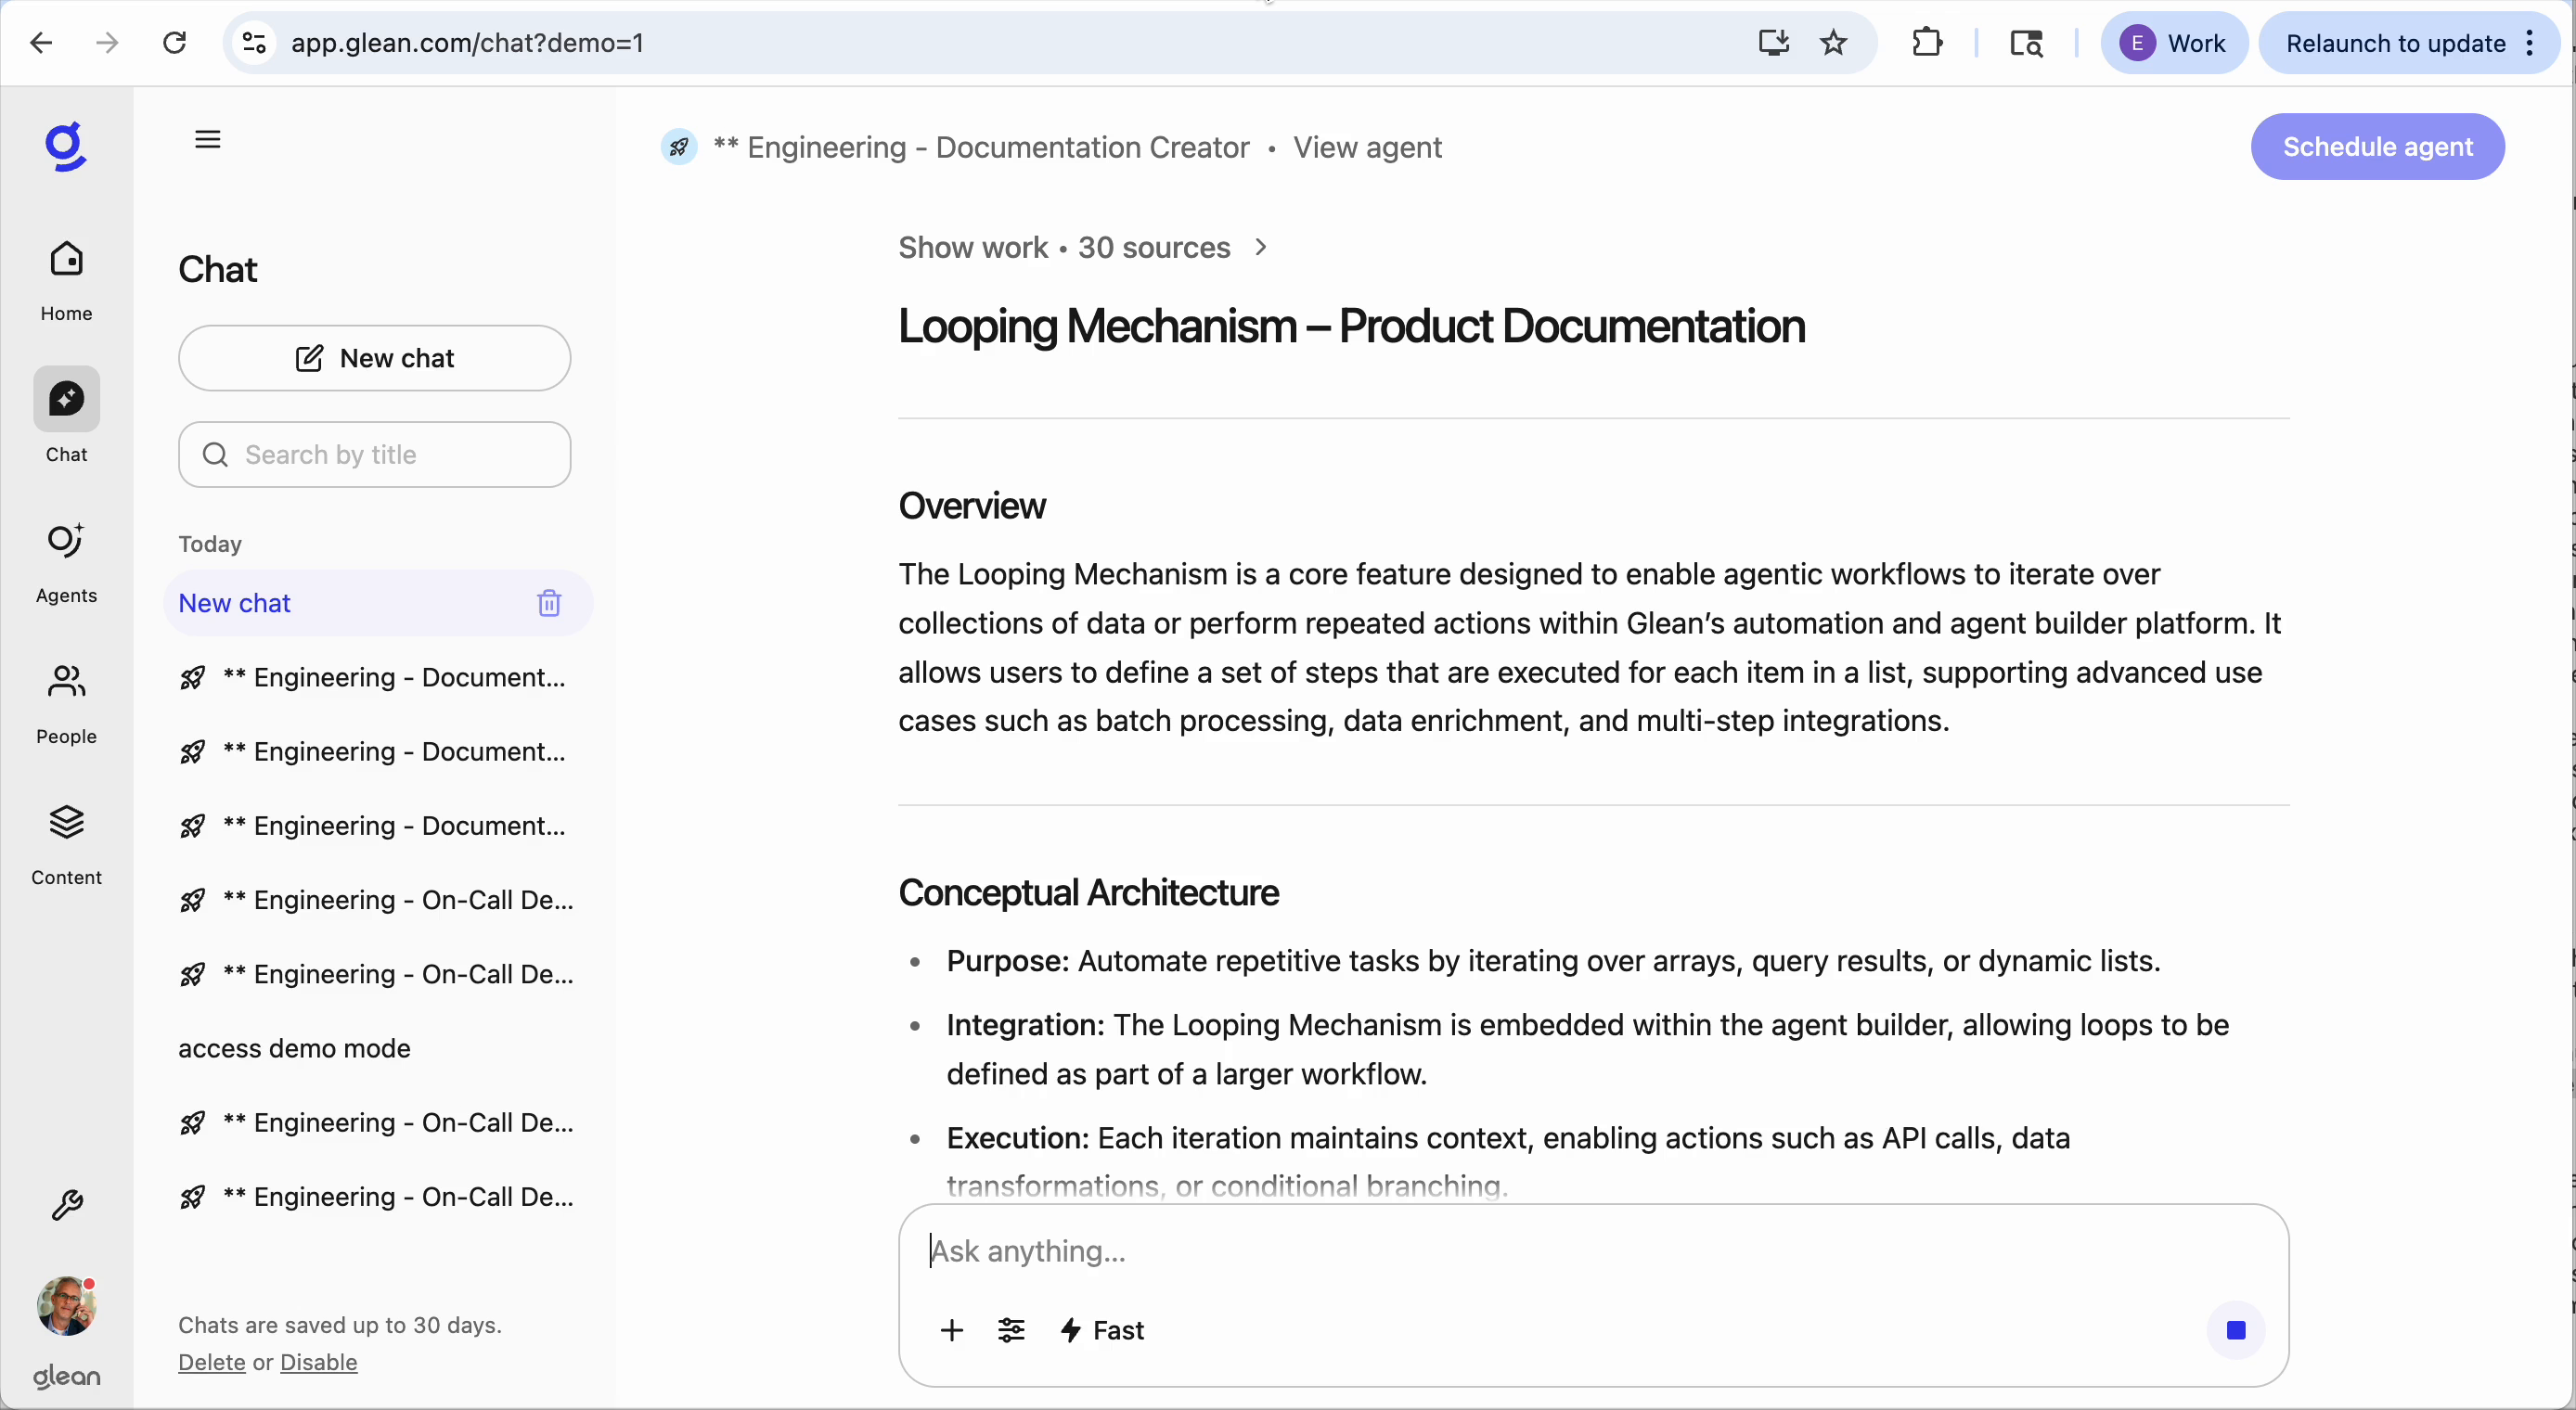Open site information in the address bar
This screenshot has width=2576, height=1410.
pos(252,42)
